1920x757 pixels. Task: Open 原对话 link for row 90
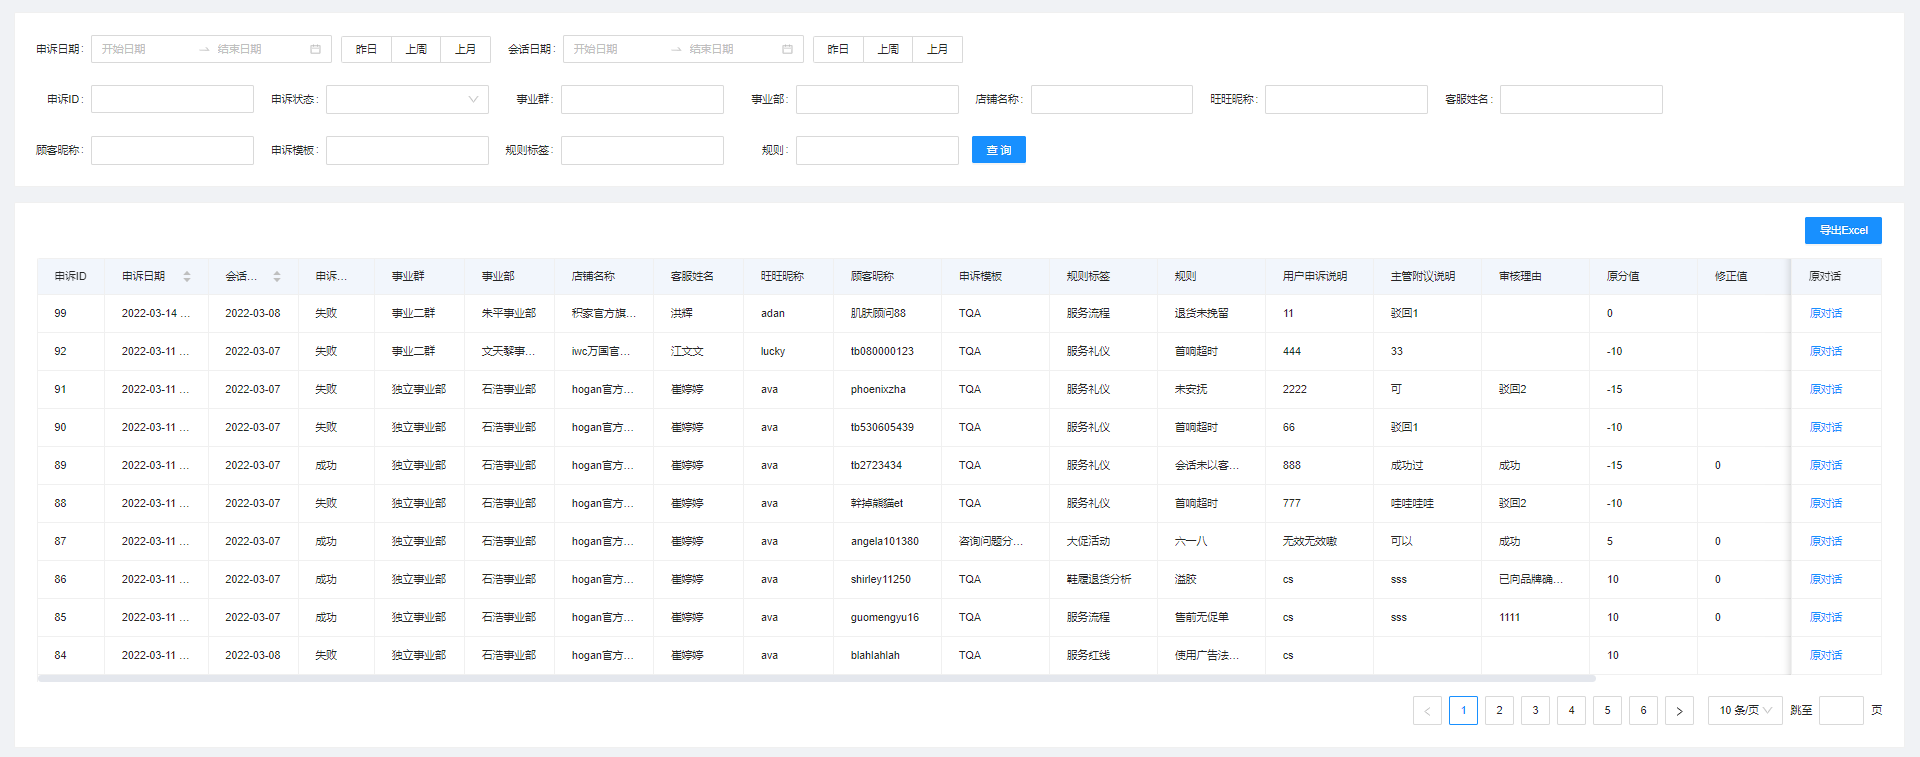click(1826, 427)
